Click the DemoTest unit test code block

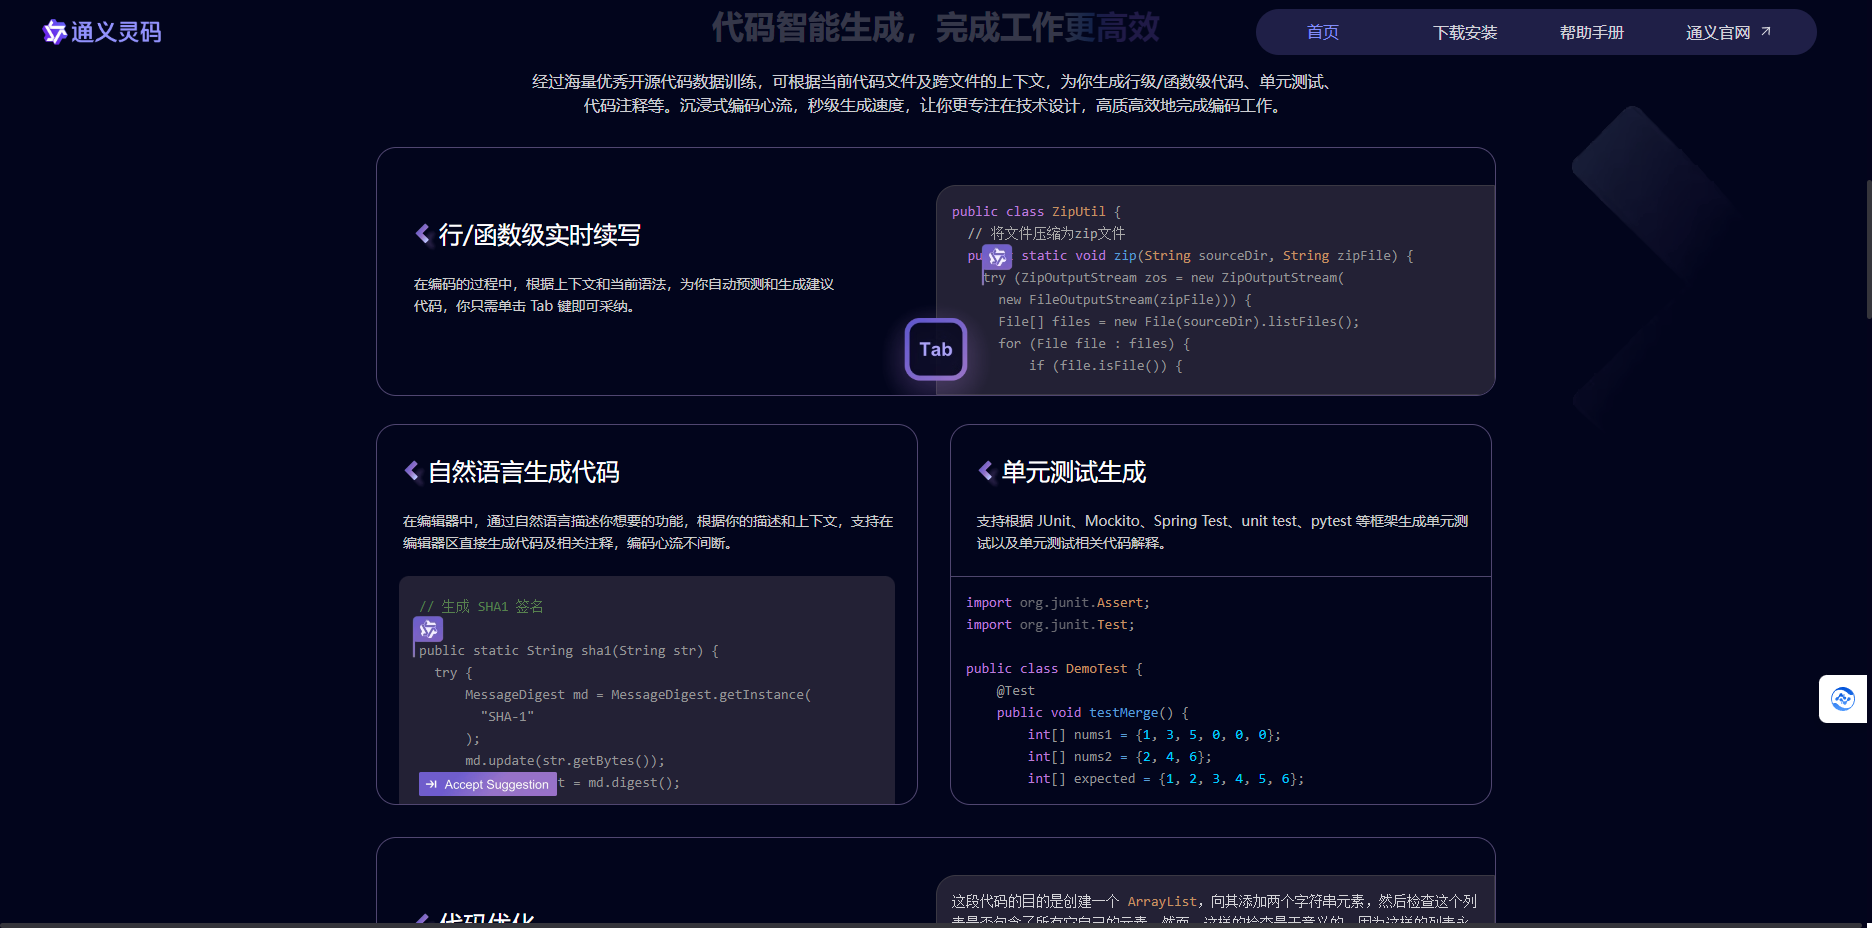[x=1219, y=690]
